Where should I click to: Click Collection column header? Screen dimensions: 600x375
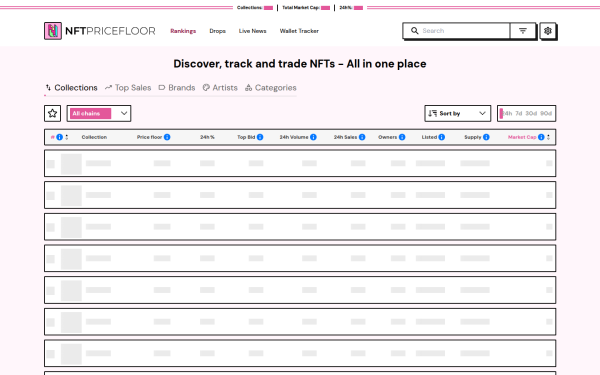click(x=94, y=137)
